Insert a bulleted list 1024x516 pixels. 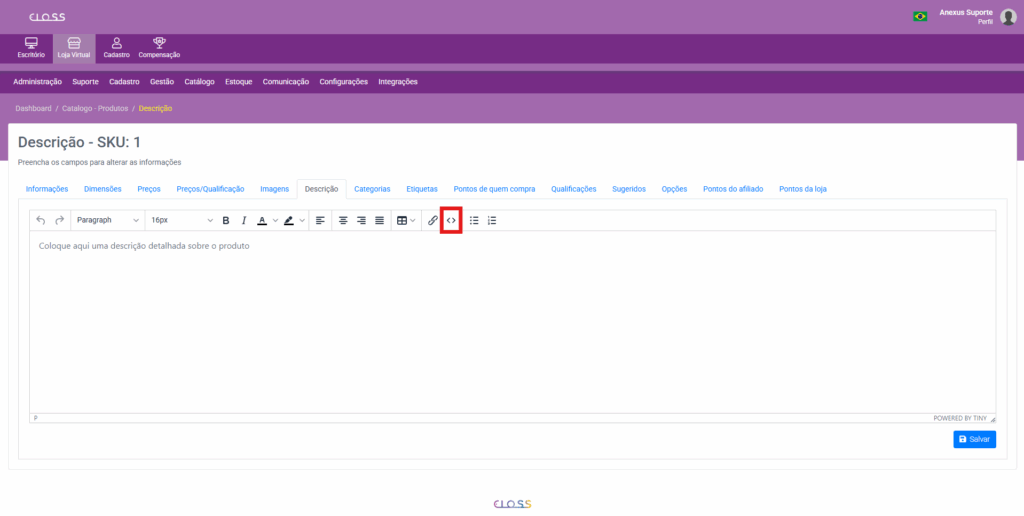[474, 220]
